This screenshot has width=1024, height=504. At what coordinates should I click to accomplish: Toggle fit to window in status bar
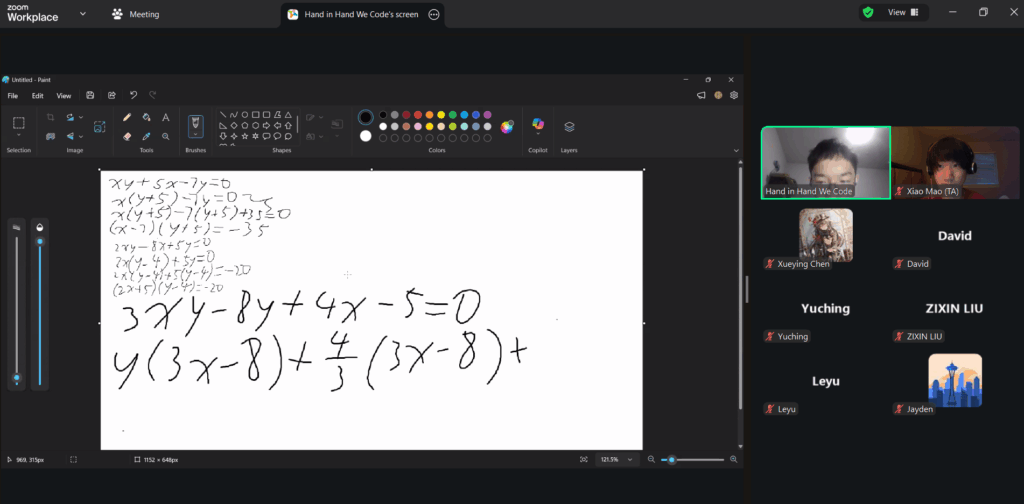584,459
